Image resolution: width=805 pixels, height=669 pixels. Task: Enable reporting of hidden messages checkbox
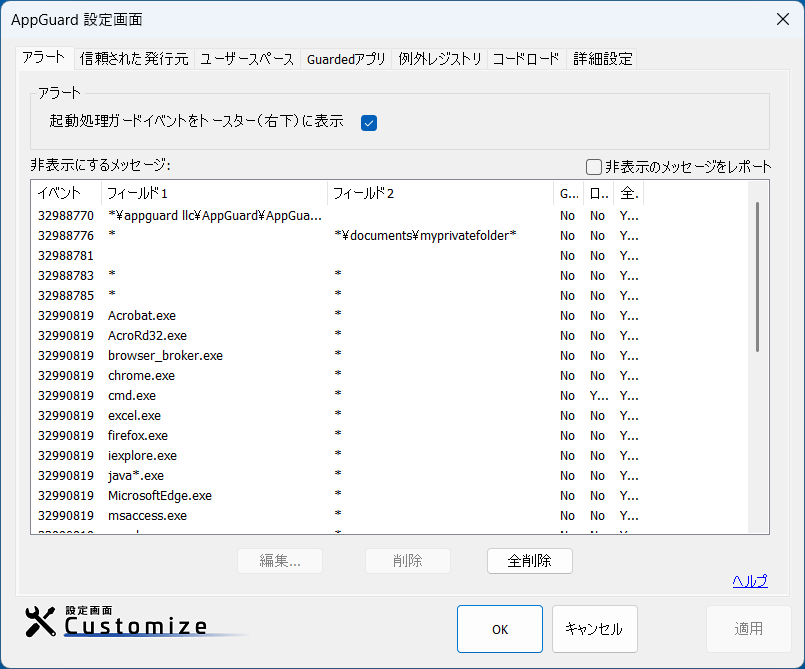tap(594, 167)
